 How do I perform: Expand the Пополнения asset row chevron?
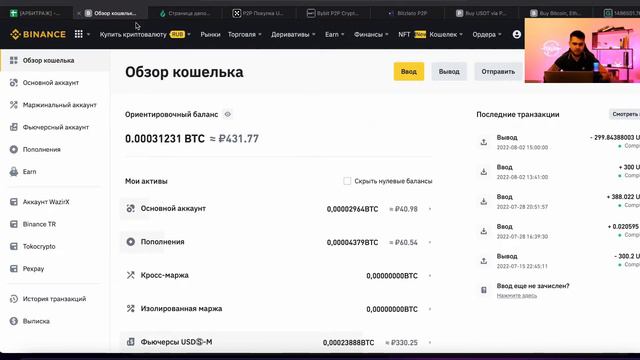430,242
